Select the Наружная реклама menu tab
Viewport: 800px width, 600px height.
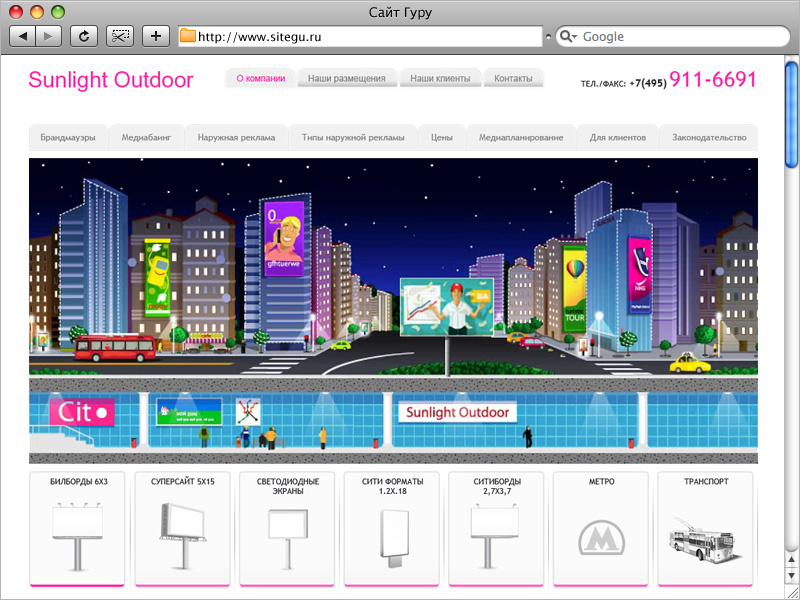point(236,137)
